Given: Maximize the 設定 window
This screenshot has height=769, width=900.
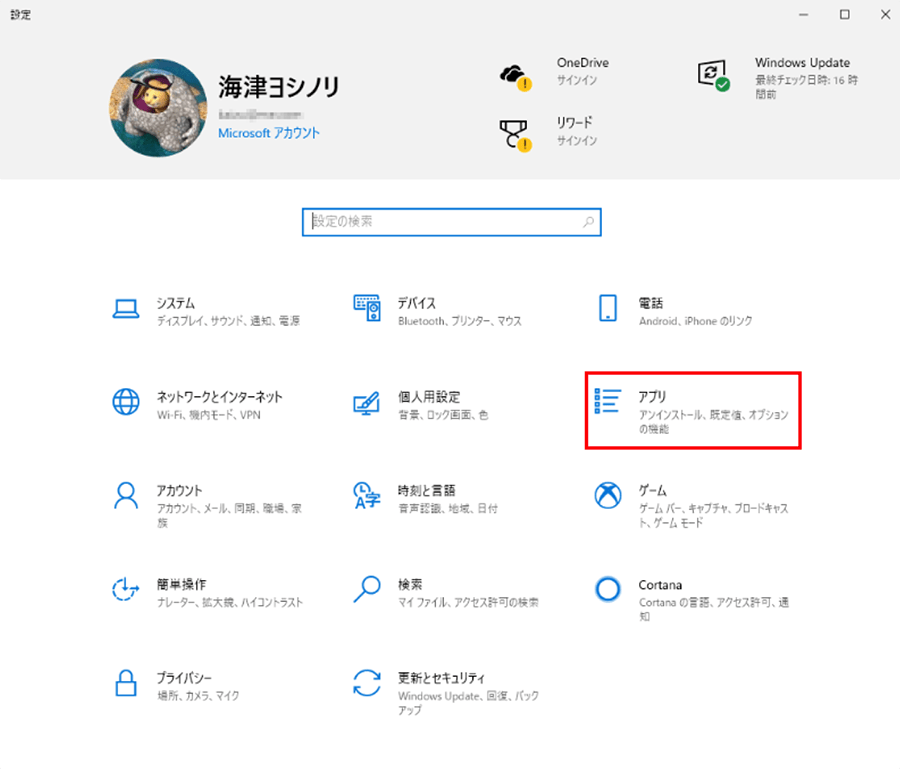Looking at the screenshot, I should pyautogui.click(x=845, y=14).
